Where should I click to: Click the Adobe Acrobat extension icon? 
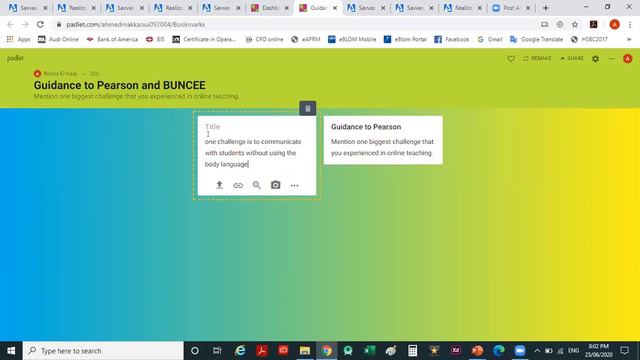593,24
